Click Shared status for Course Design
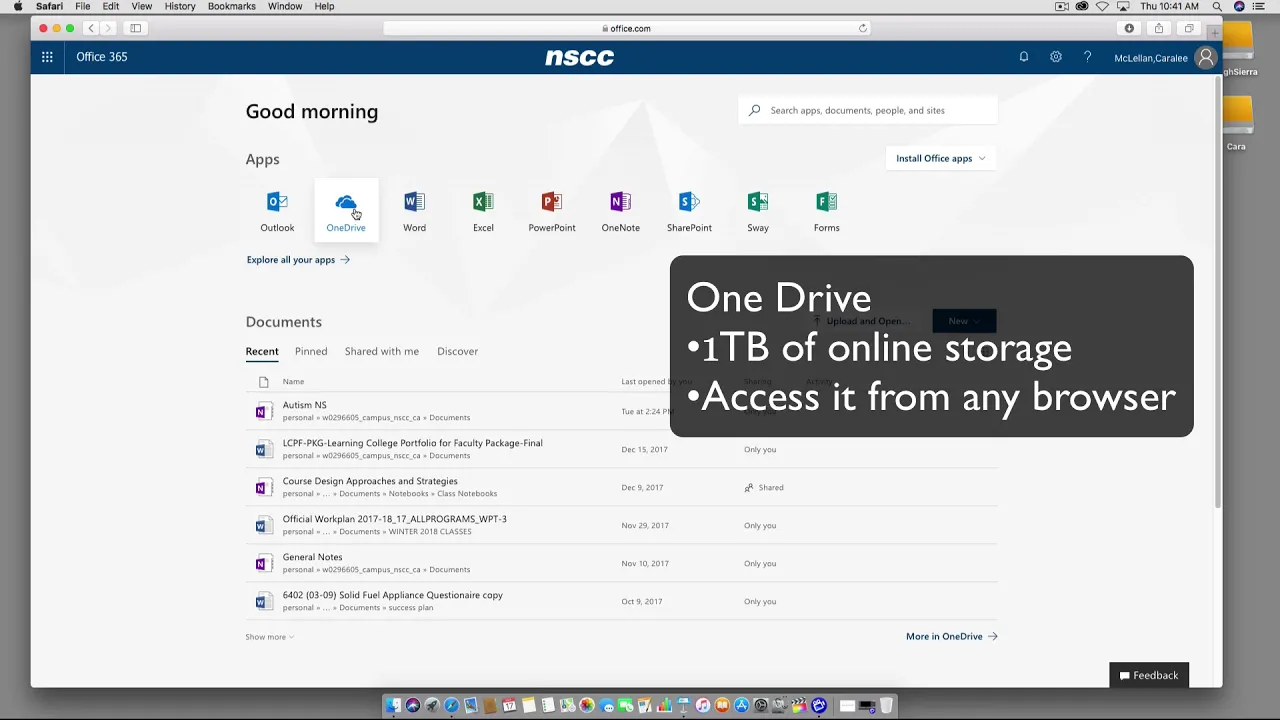The height and width of the screenshot is (720, 1280). (x=764, y=488)
